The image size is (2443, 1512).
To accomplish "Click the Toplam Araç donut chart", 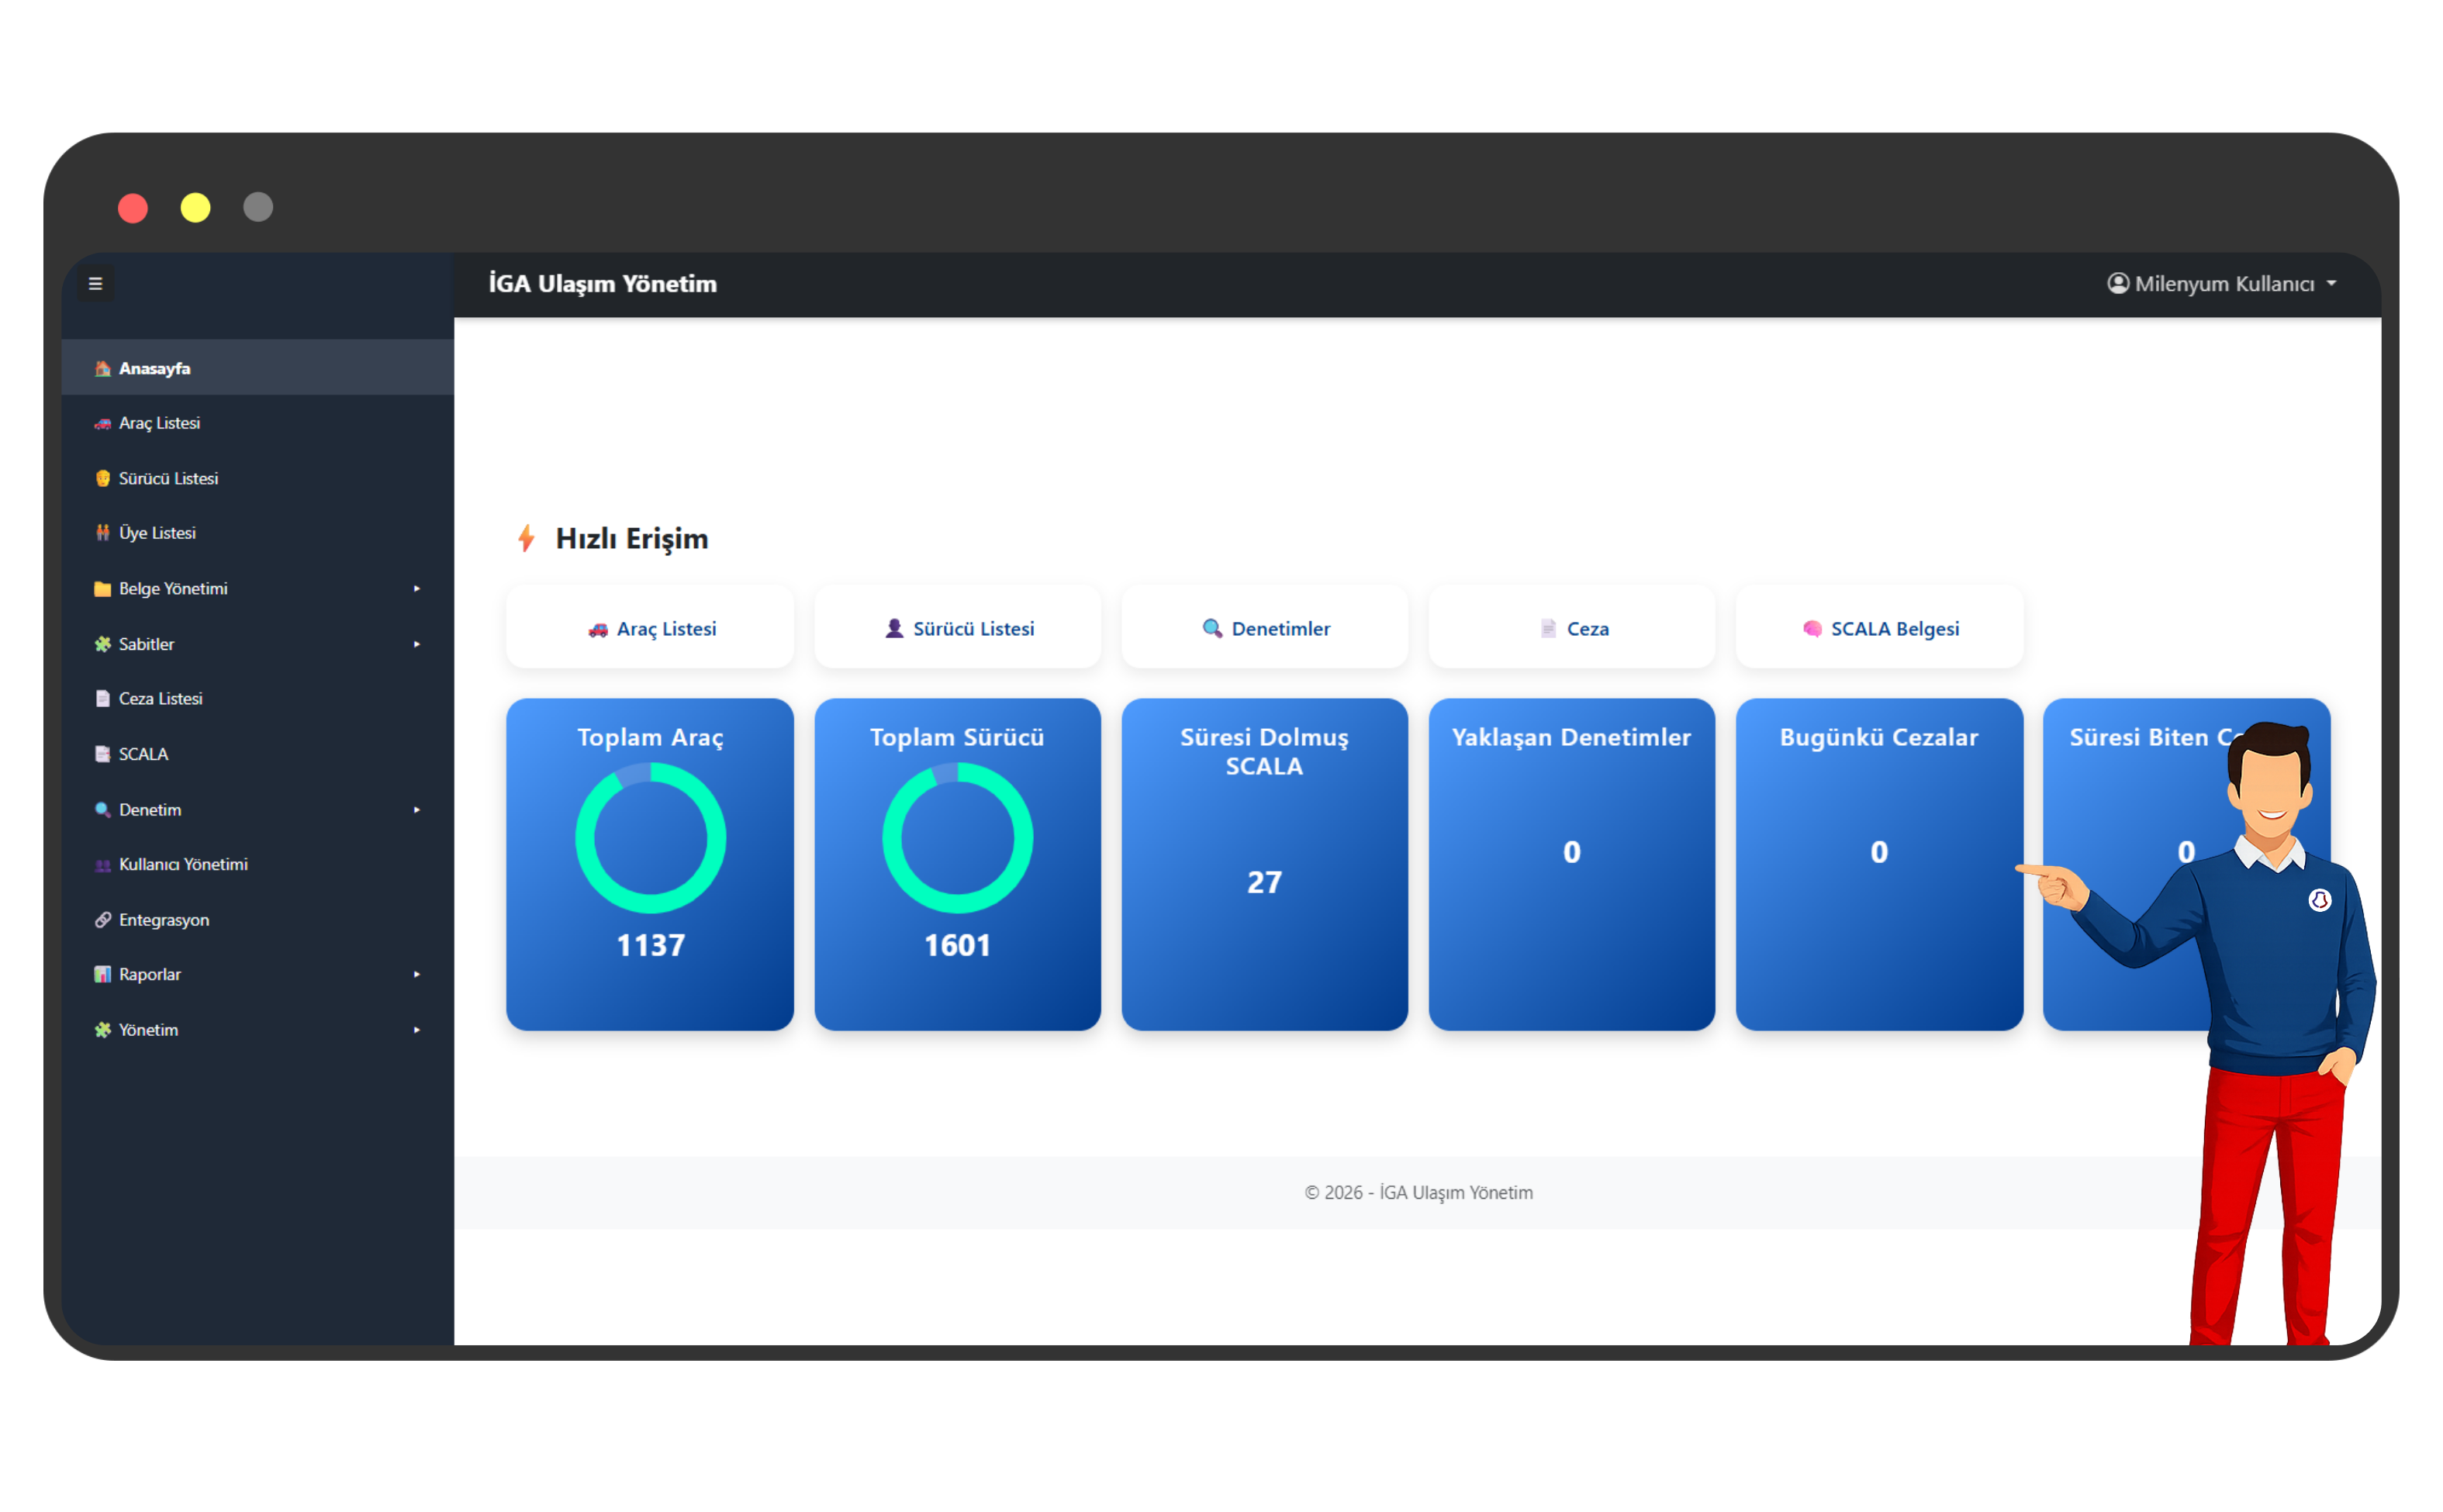I will pyautogui.click(x=650, y=838).
